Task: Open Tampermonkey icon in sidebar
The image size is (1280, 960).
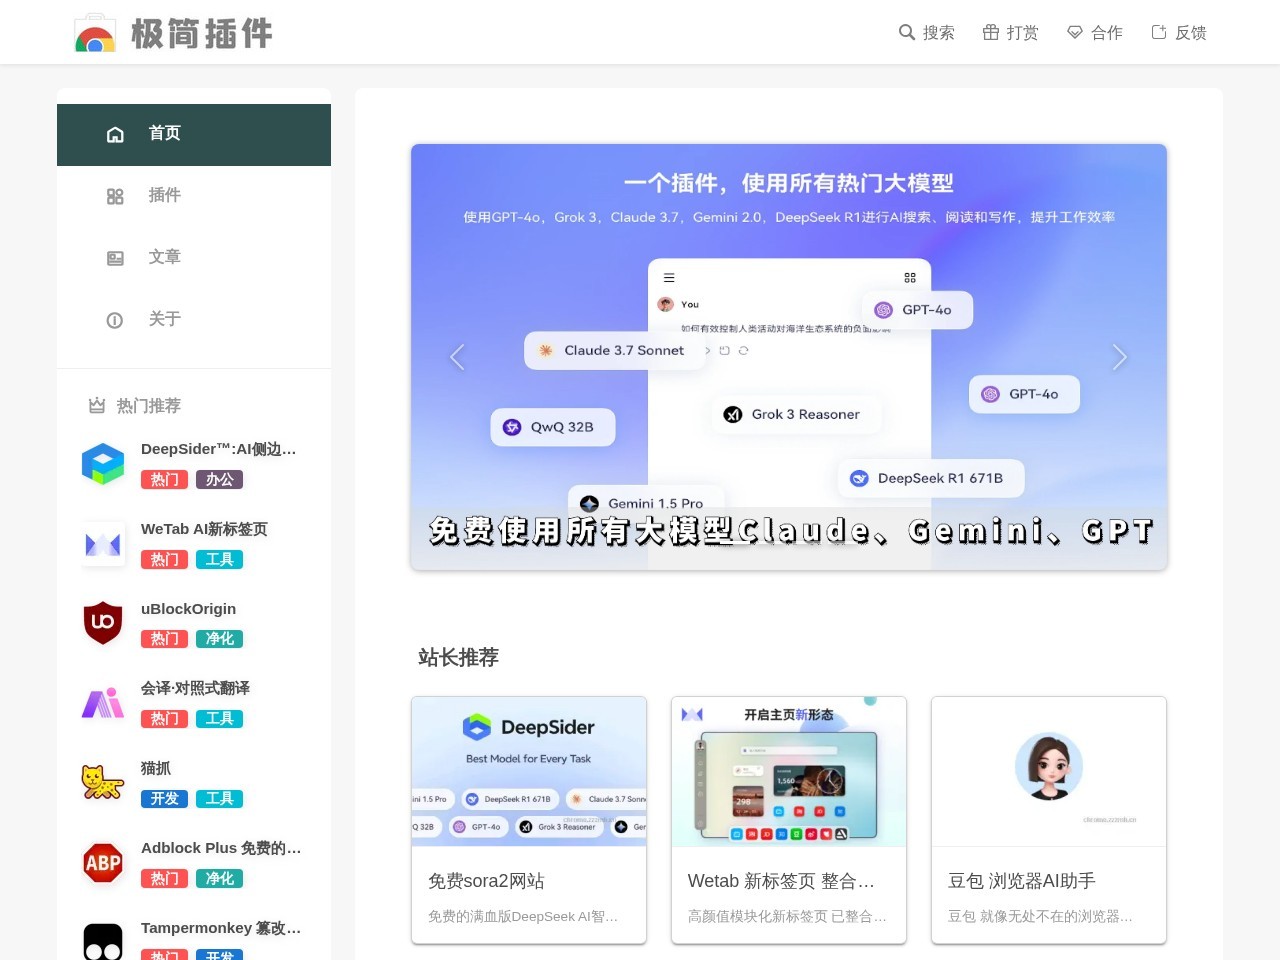Action: 103,942
